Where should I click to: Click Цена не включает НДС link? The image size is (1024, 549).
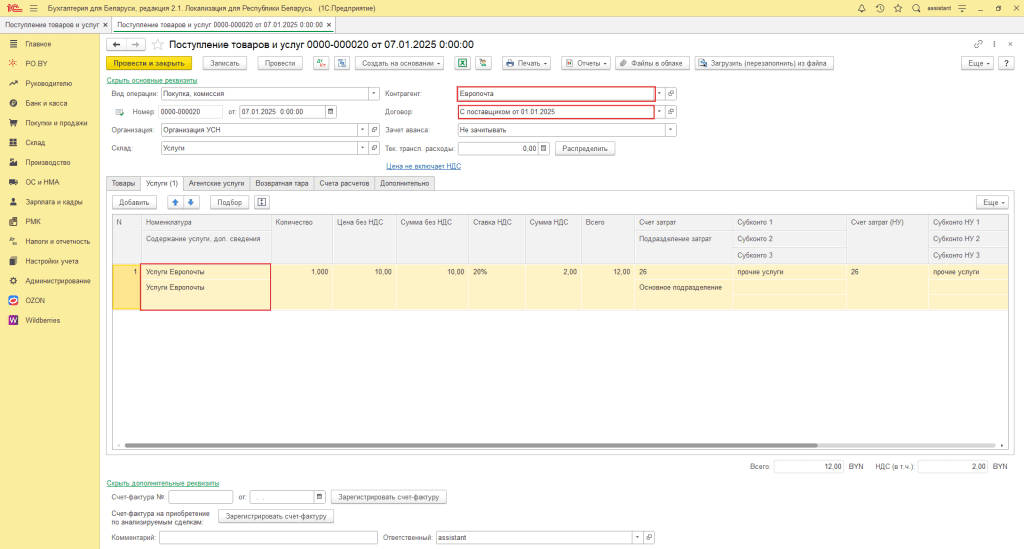(x=423, y=166)
